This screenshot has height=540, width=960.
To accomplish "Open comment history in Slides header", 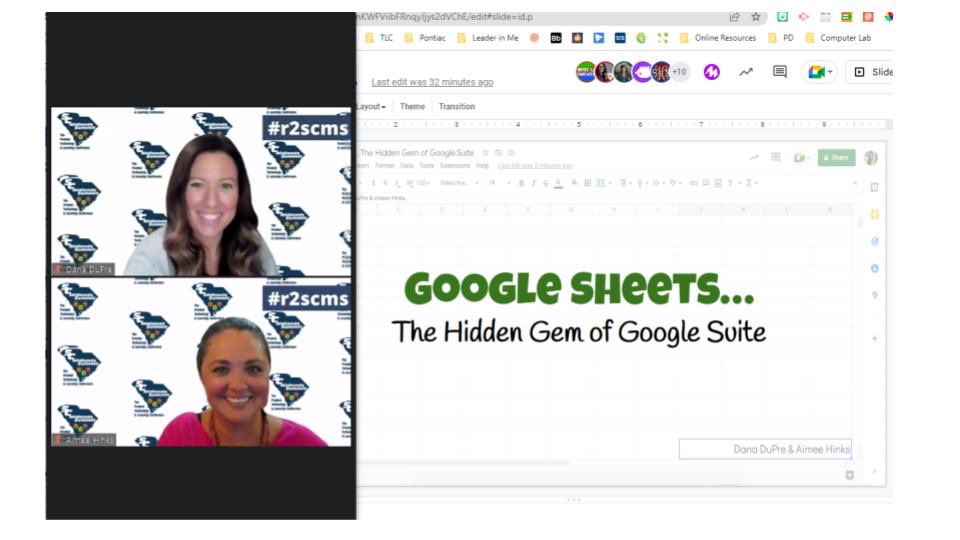I will (779, 72).
